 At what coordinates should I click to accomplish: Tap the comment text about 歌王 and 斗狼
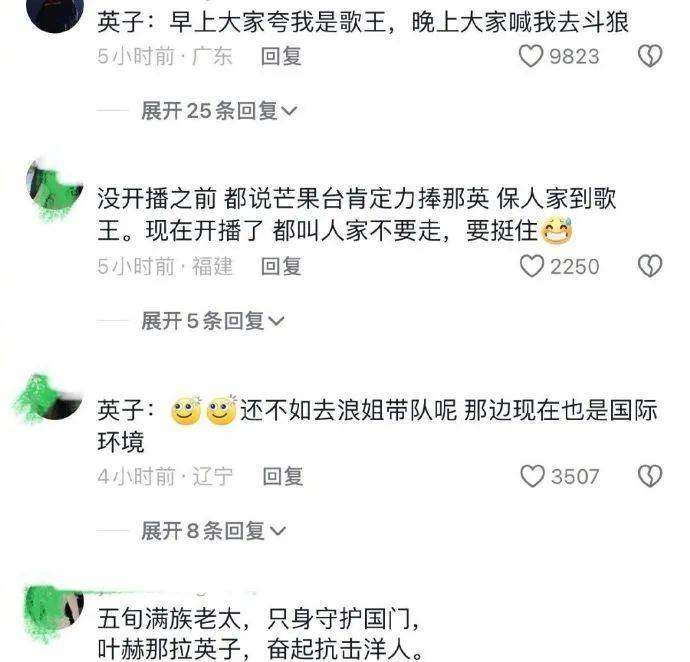point(363,22)
